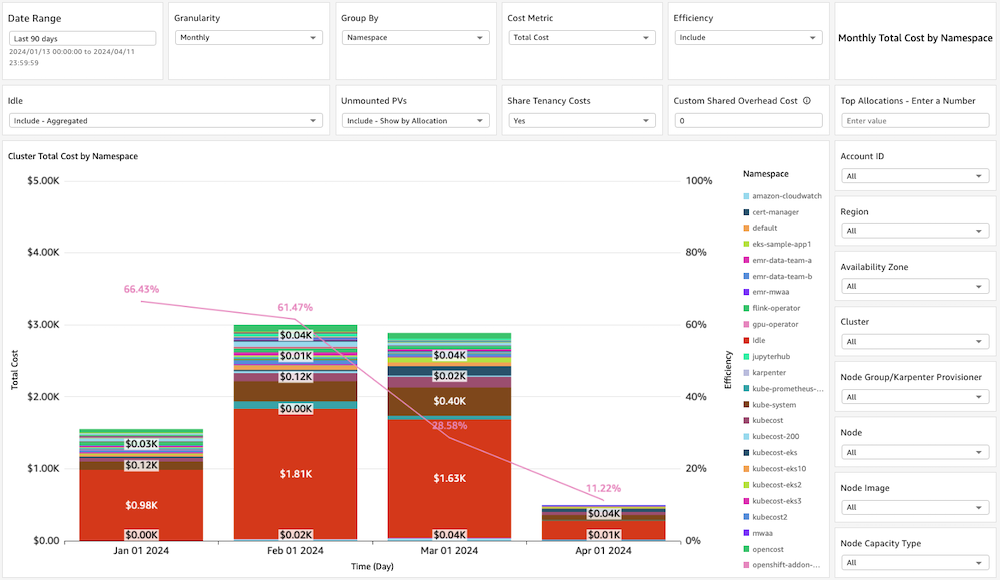Open the Node filter dropdown
Viewport: 1000px width, 580px height.
[x=915, y=452]
